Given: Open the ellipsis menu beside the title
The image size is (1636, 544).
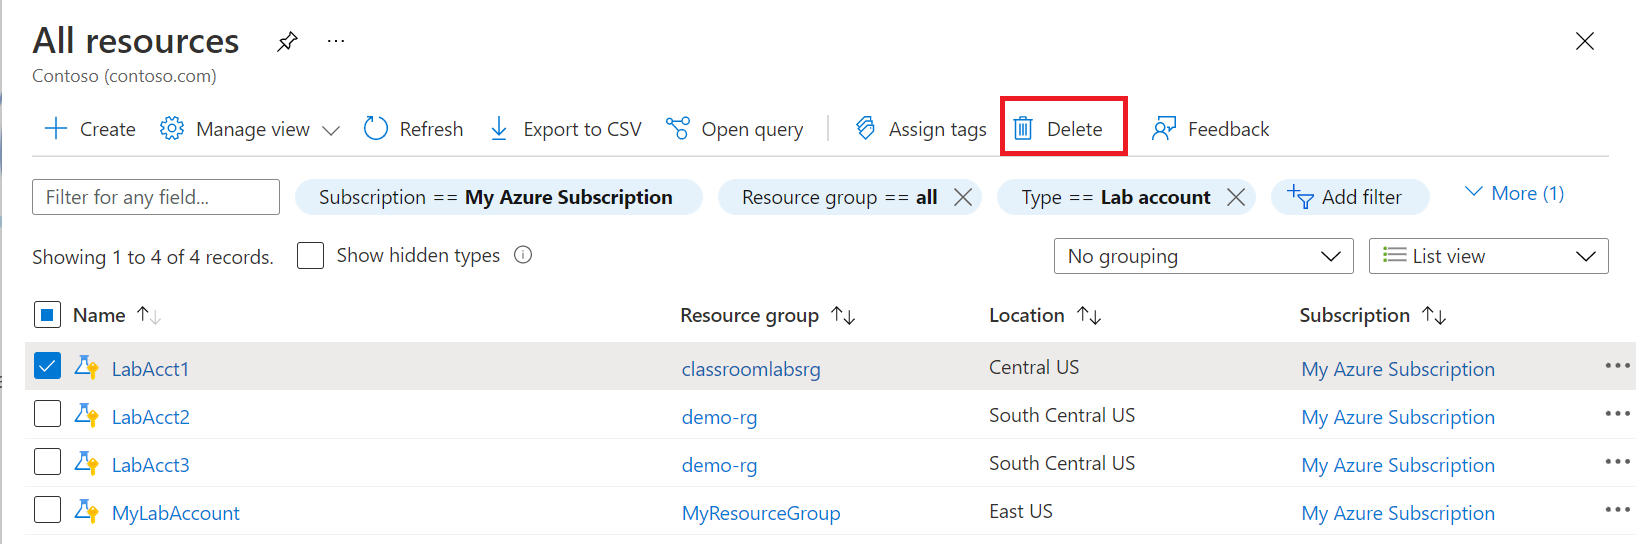Looking at the screenshot, I should point(336,41).
